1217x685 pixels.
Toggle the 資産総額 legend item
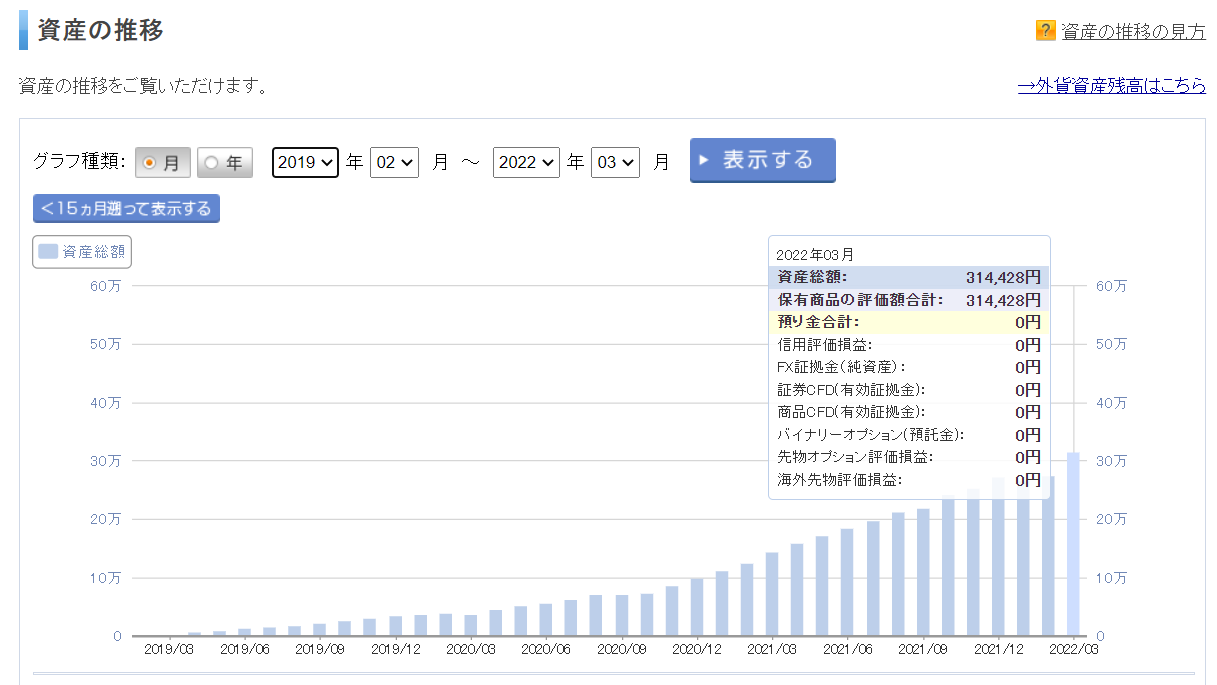[x=82, y=252]
